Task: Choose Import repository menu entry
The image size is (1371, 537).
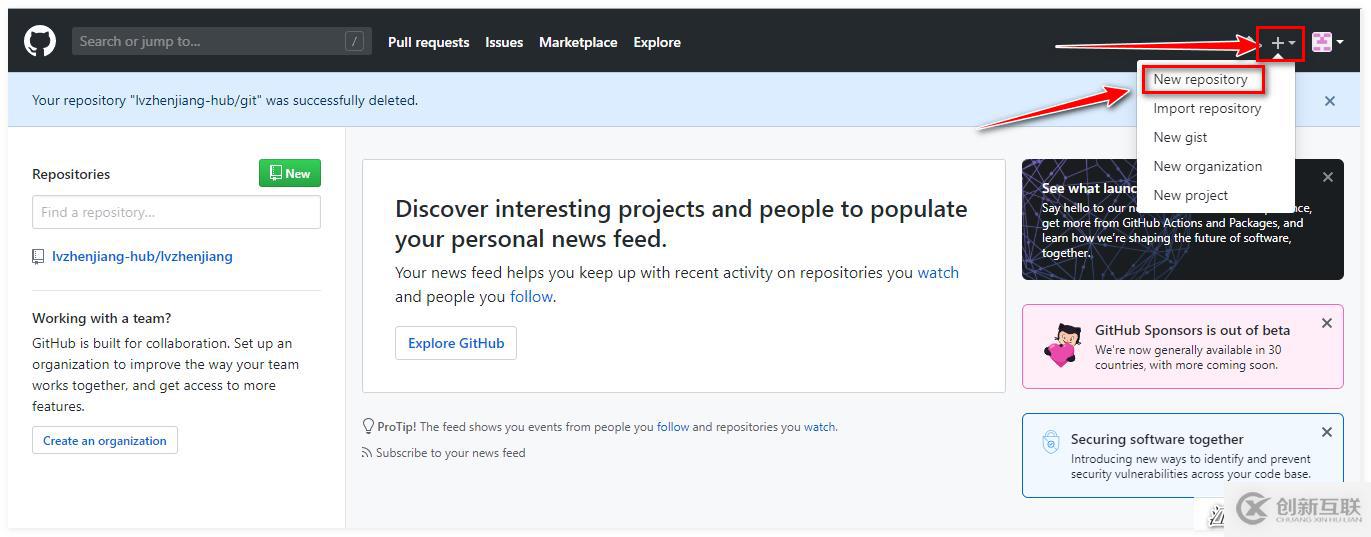Action: 1207,108
